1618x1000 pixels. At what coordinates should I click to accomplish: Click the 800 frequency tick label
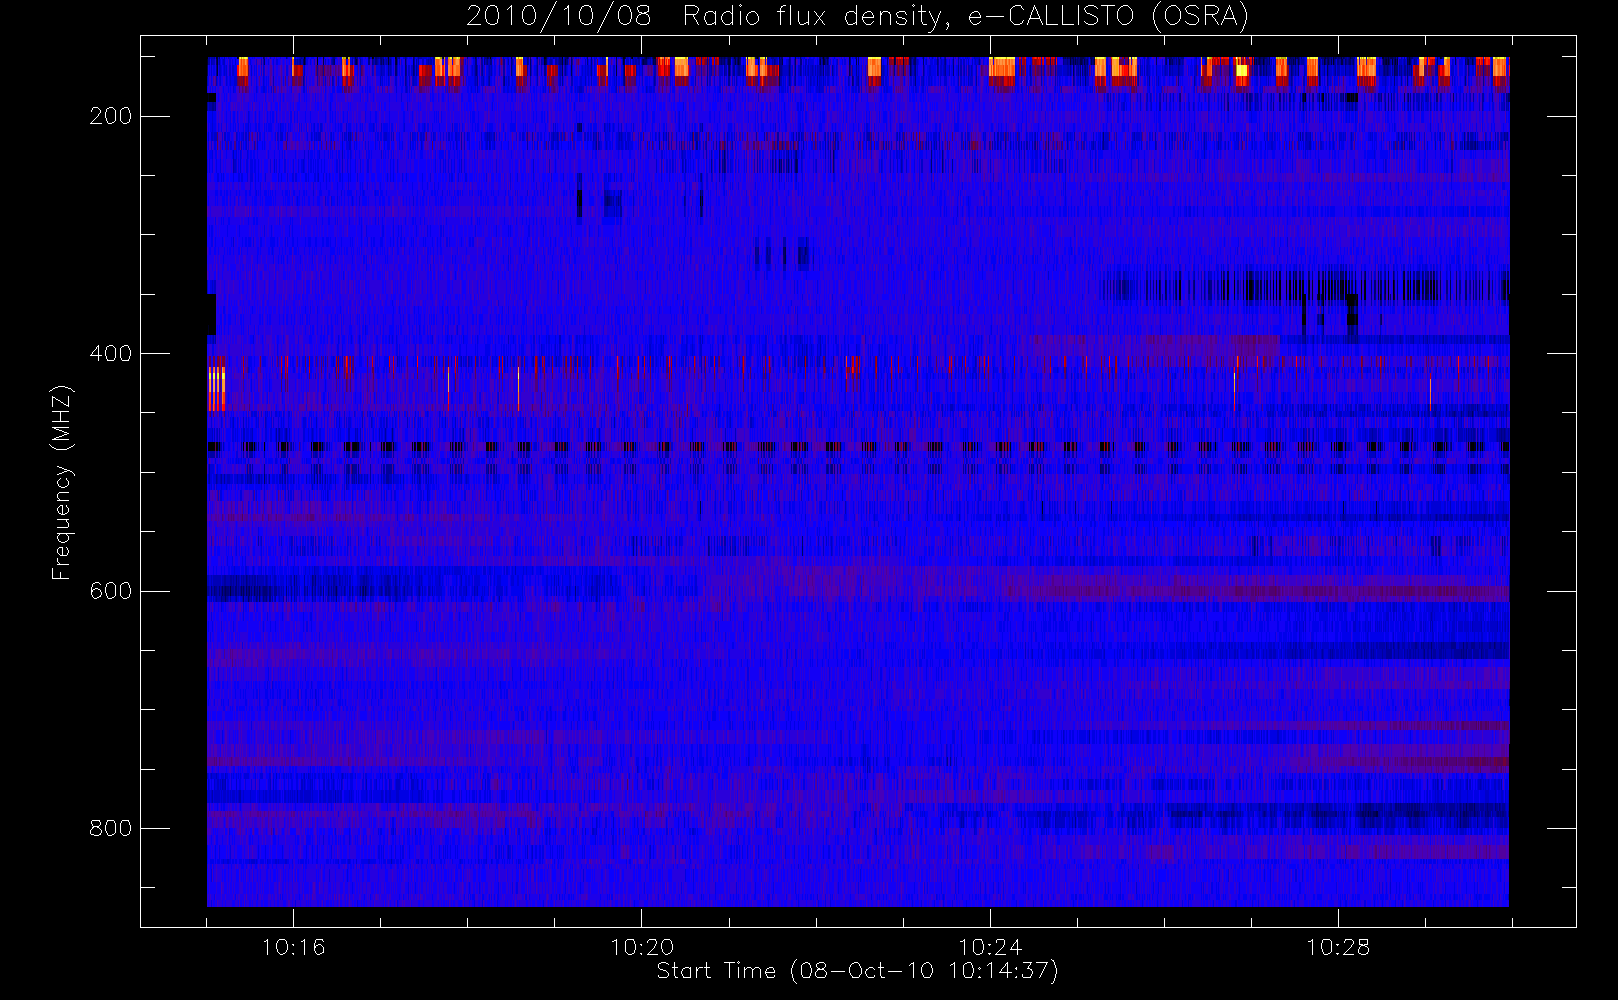tap(110, 828)
